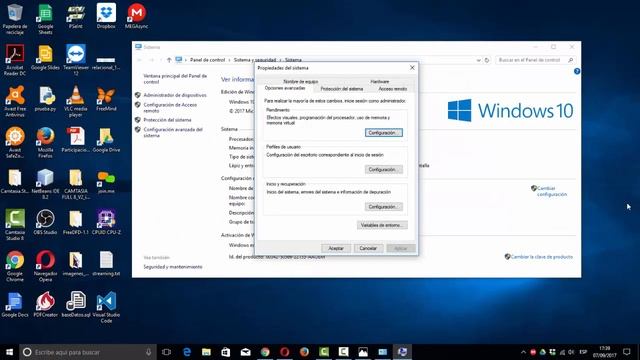
Task: Click the Cancelar button
Action: [368, 248]
